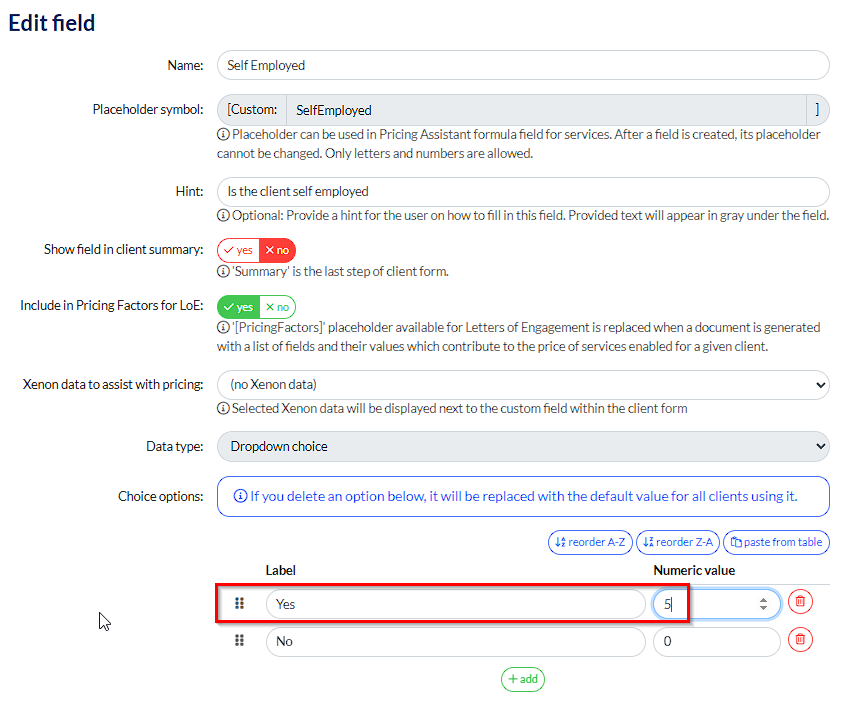The width and height of the screenshot is (841, 708).
Task: Click info icon beside 'Summary' description
Action: [x=223, y=271]
